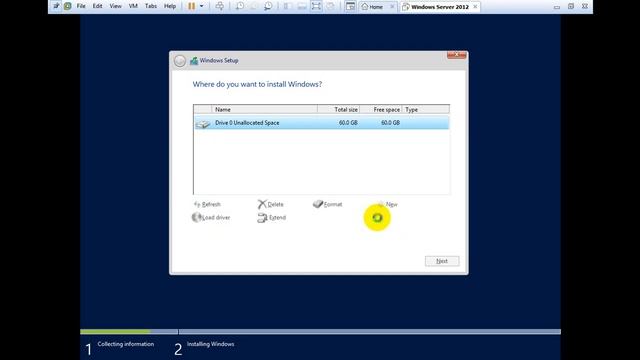Viewport: 640px width, 360px height.
Task: Open the File menu in VMware
Action: [x=81, y=6]
